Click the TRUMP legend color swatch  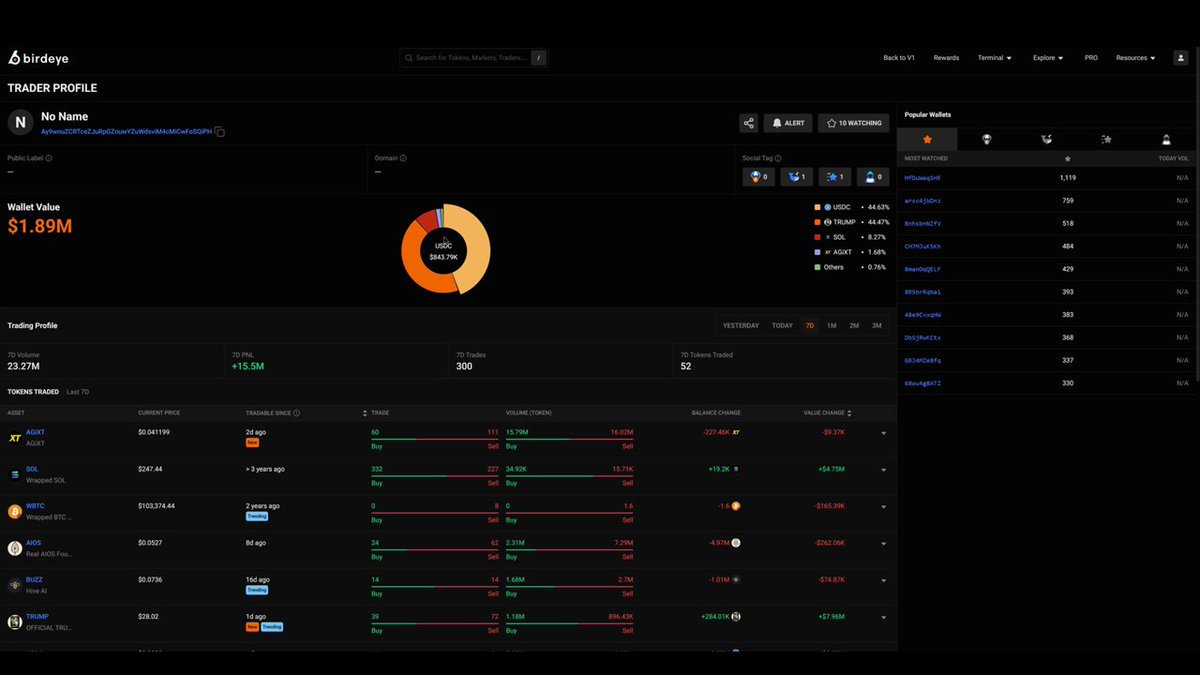[x=817, y=222]
